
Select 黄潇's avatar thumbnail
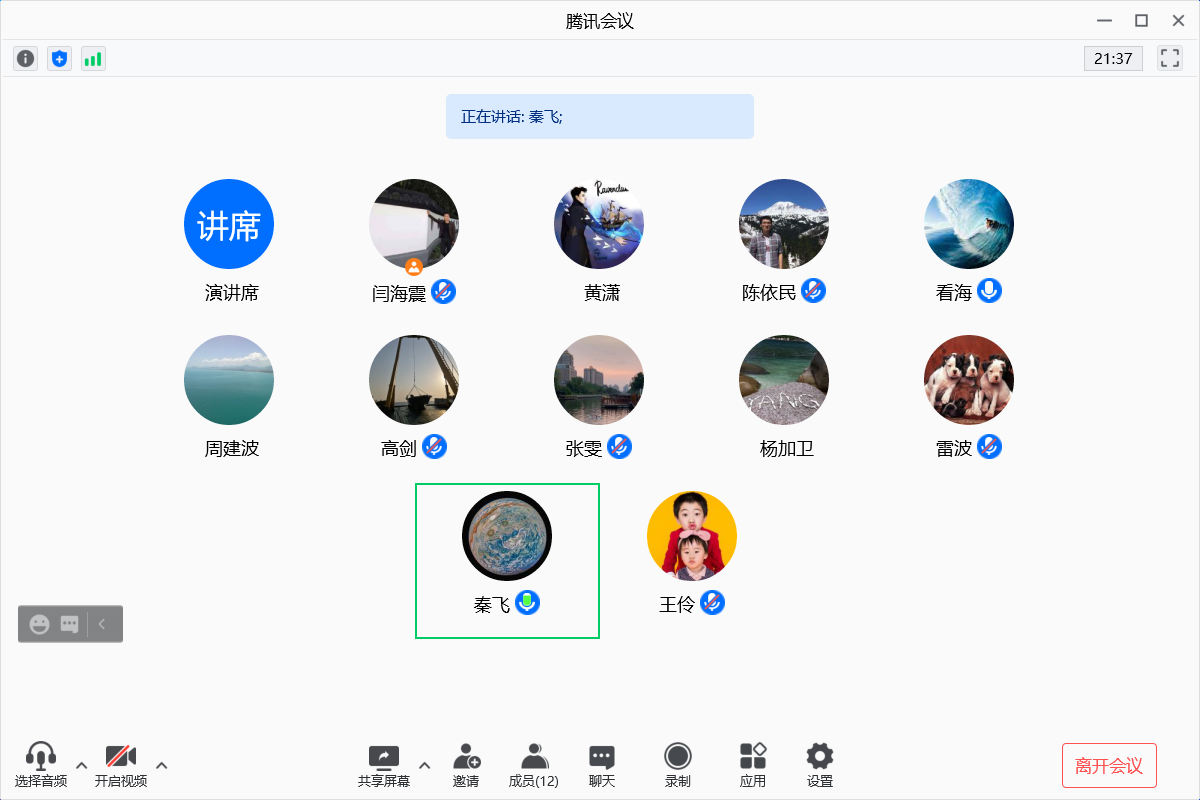[x=599, y=224]
